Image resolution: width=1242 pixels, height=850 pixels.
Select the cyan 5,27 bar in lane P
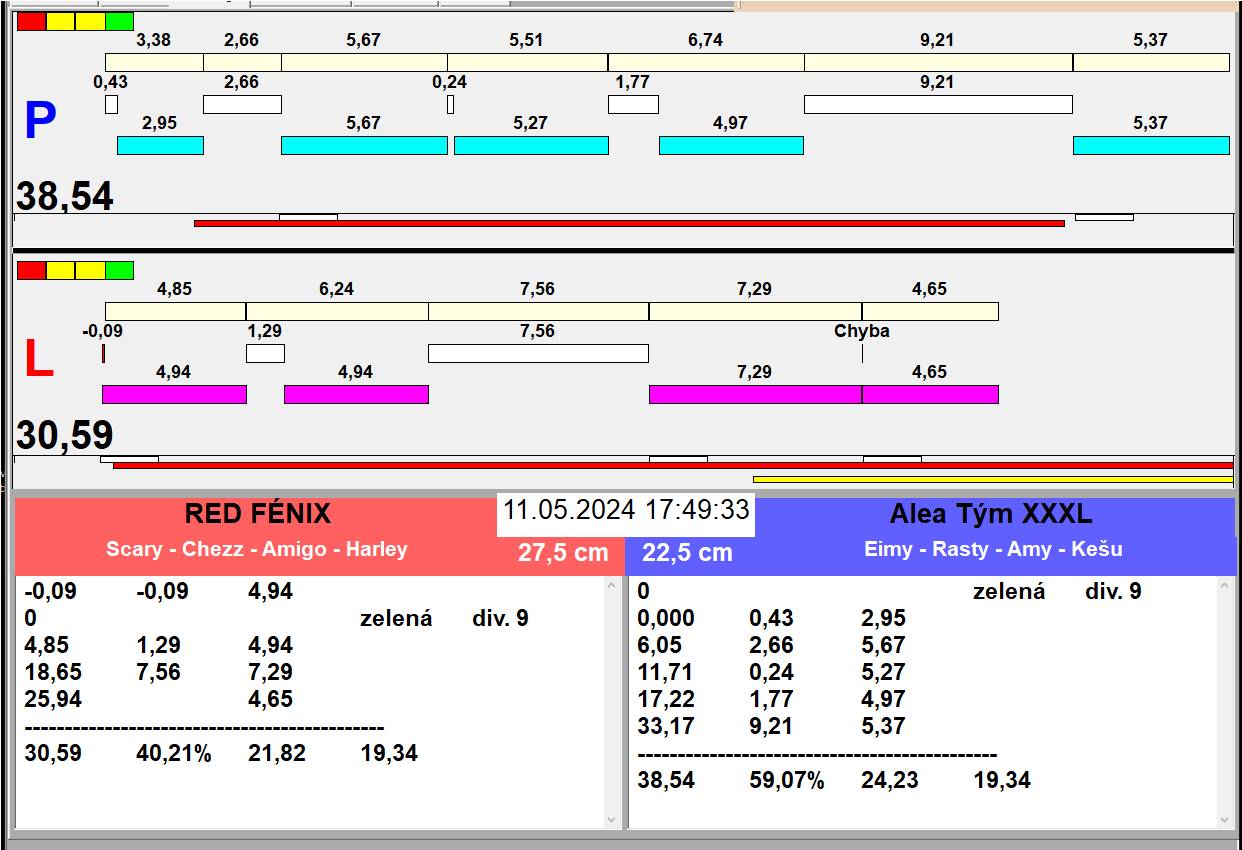pos(531,146)
